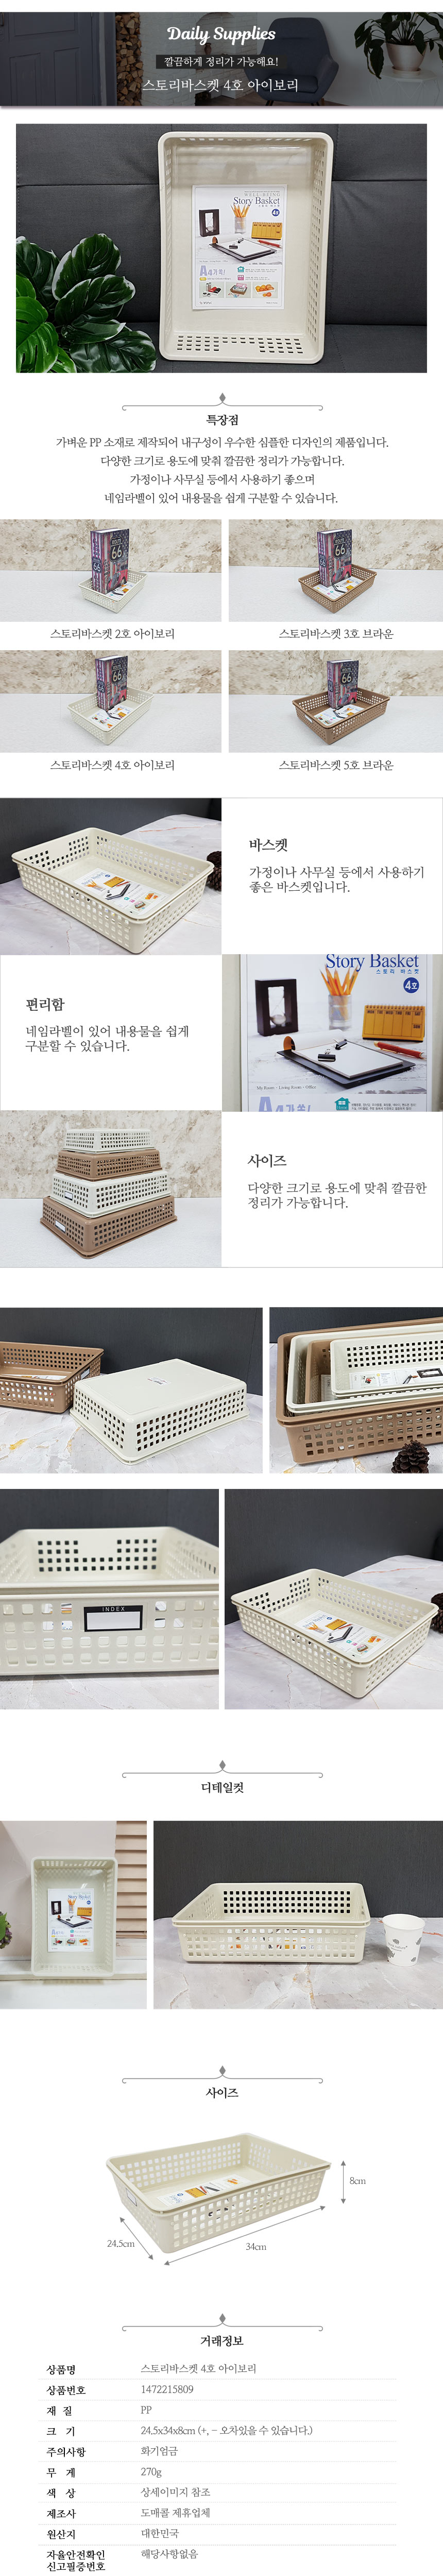Select the 스토리바스켓 4호 아이보리 thumbnail
The image size is (443, 2576).
[x=111, y=702]
